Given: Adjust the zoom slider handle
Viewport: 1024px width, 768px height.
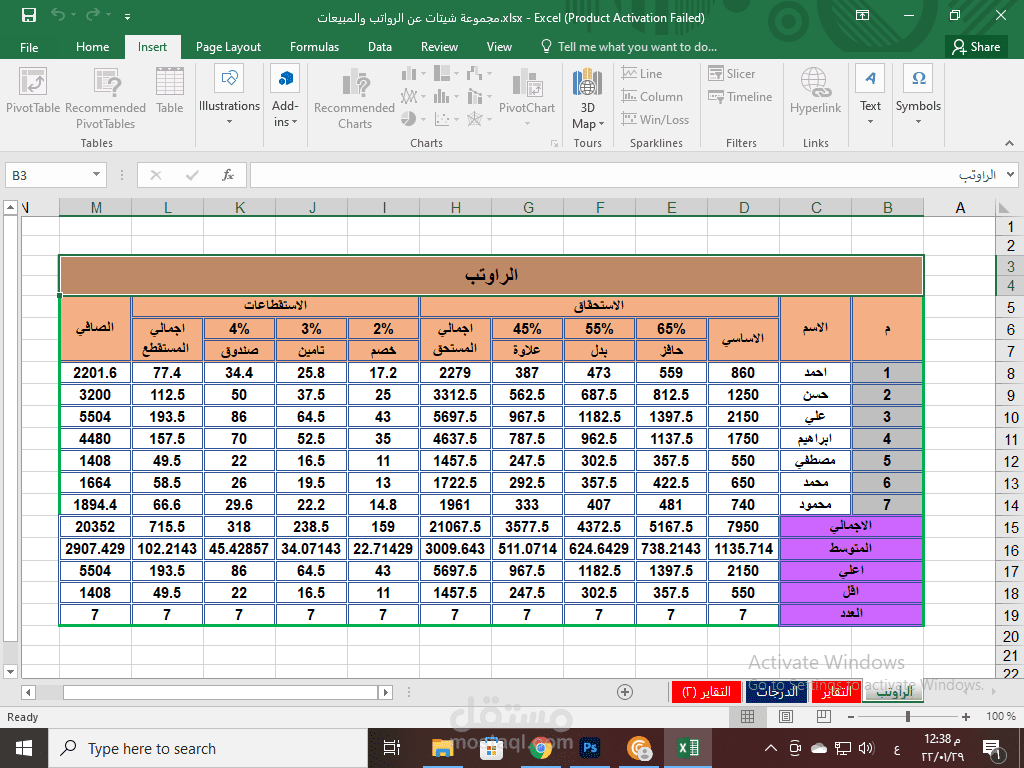Looking at the screenshot, I should [x=908, y=716].
